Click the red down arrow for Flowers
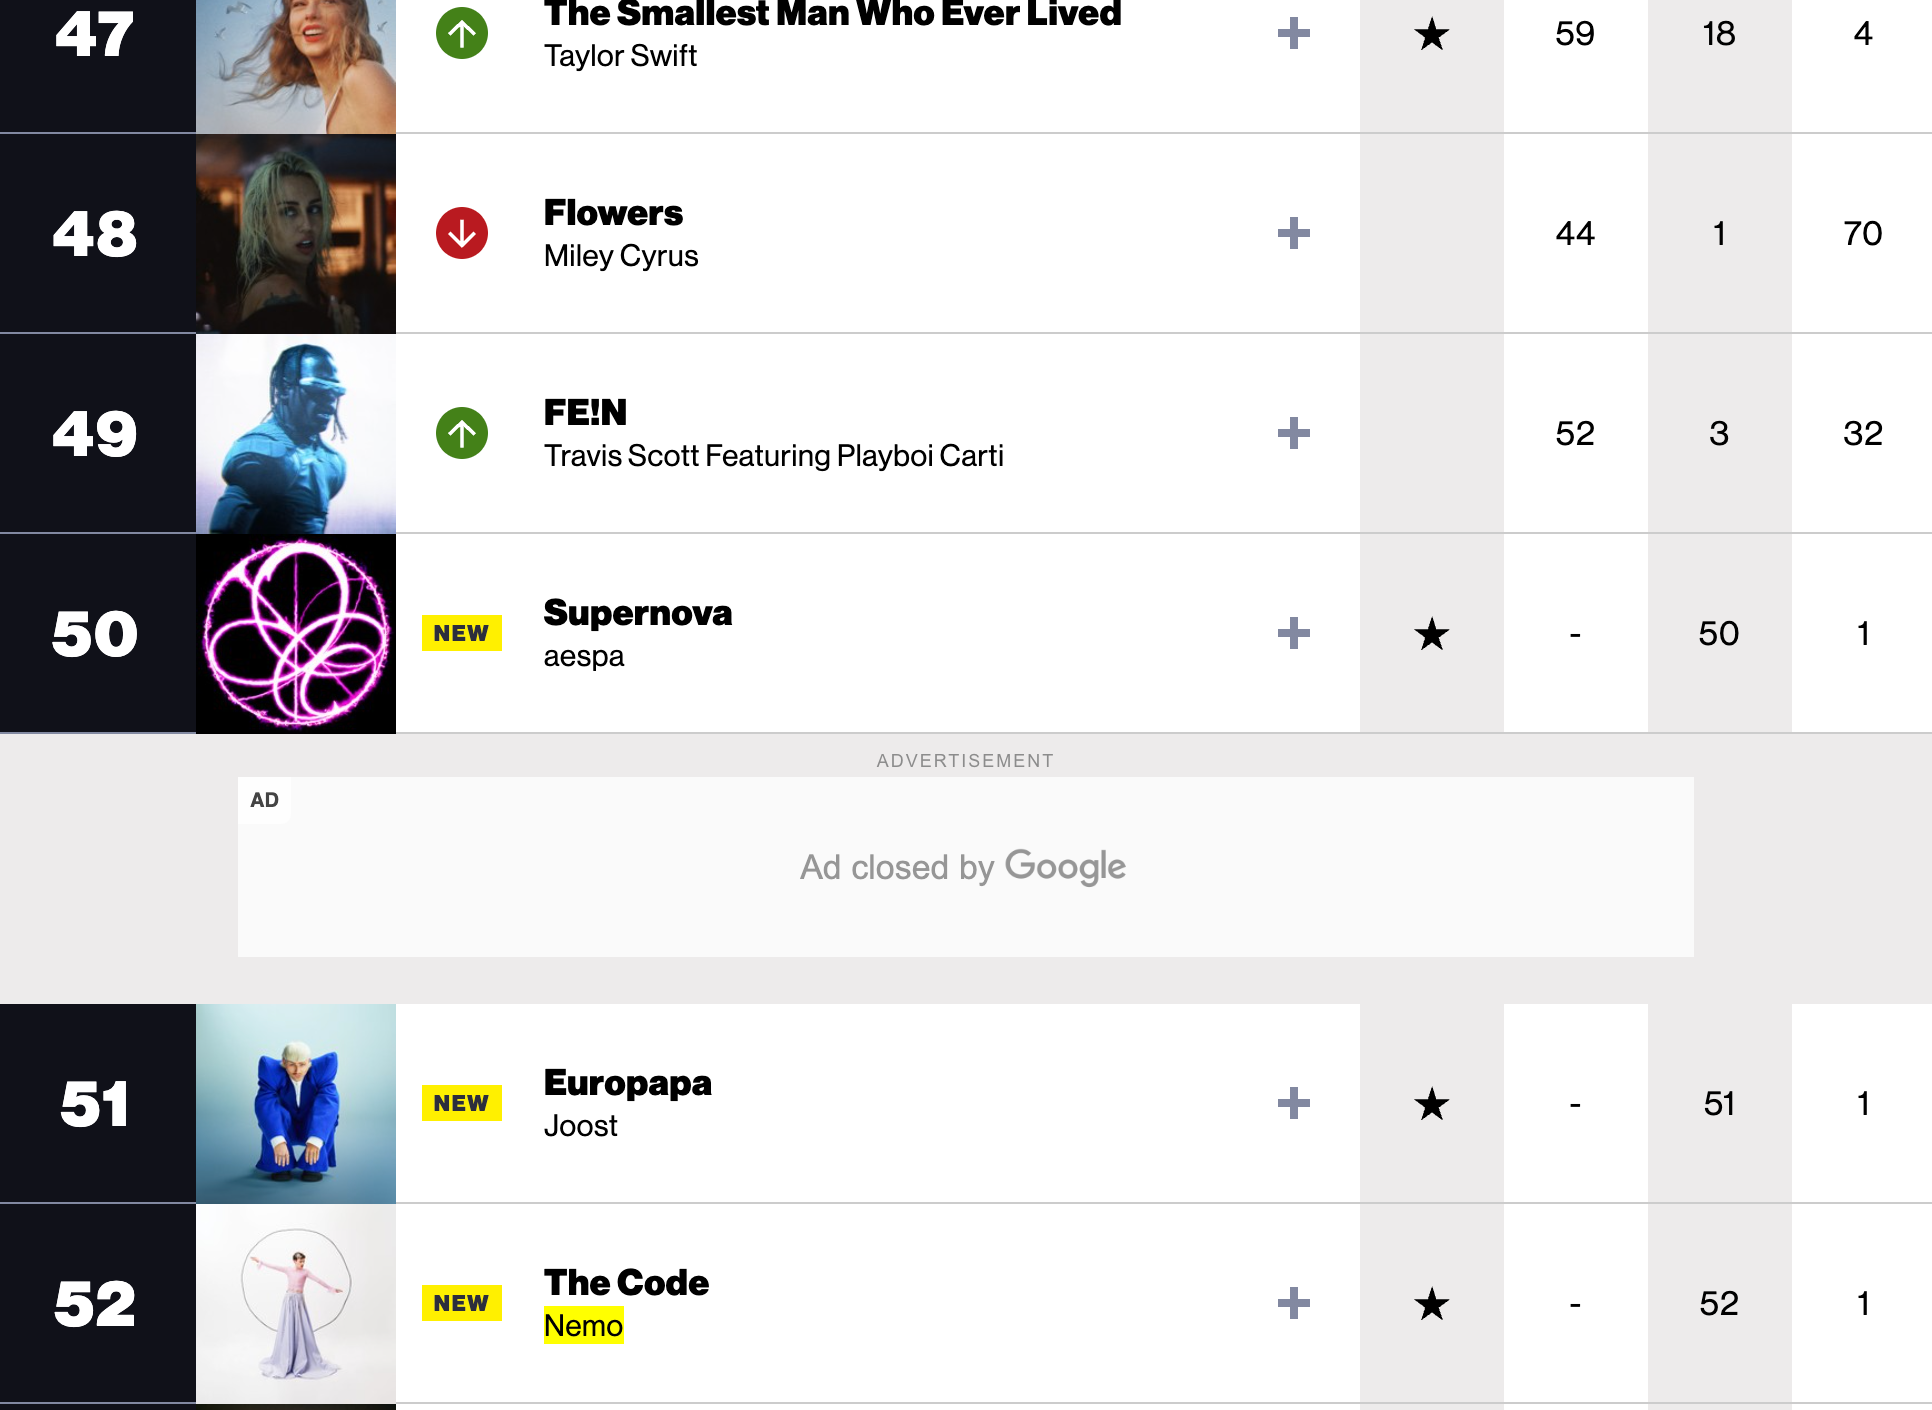1932x1410 pixels. coord(462,233)
